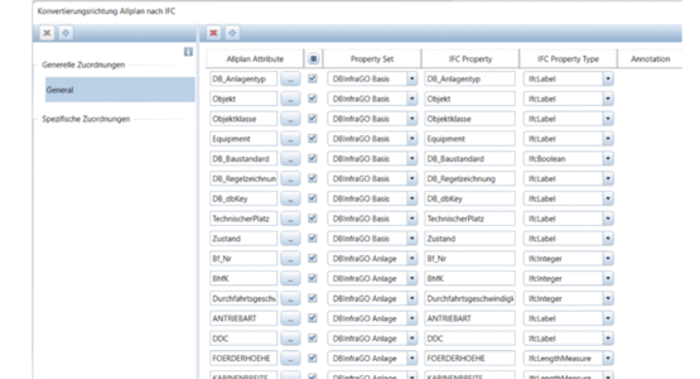Viewport: 700px width, 379px height.
Task: Click the gray X icon in left panel toolbar
Action: coord(47,33)
